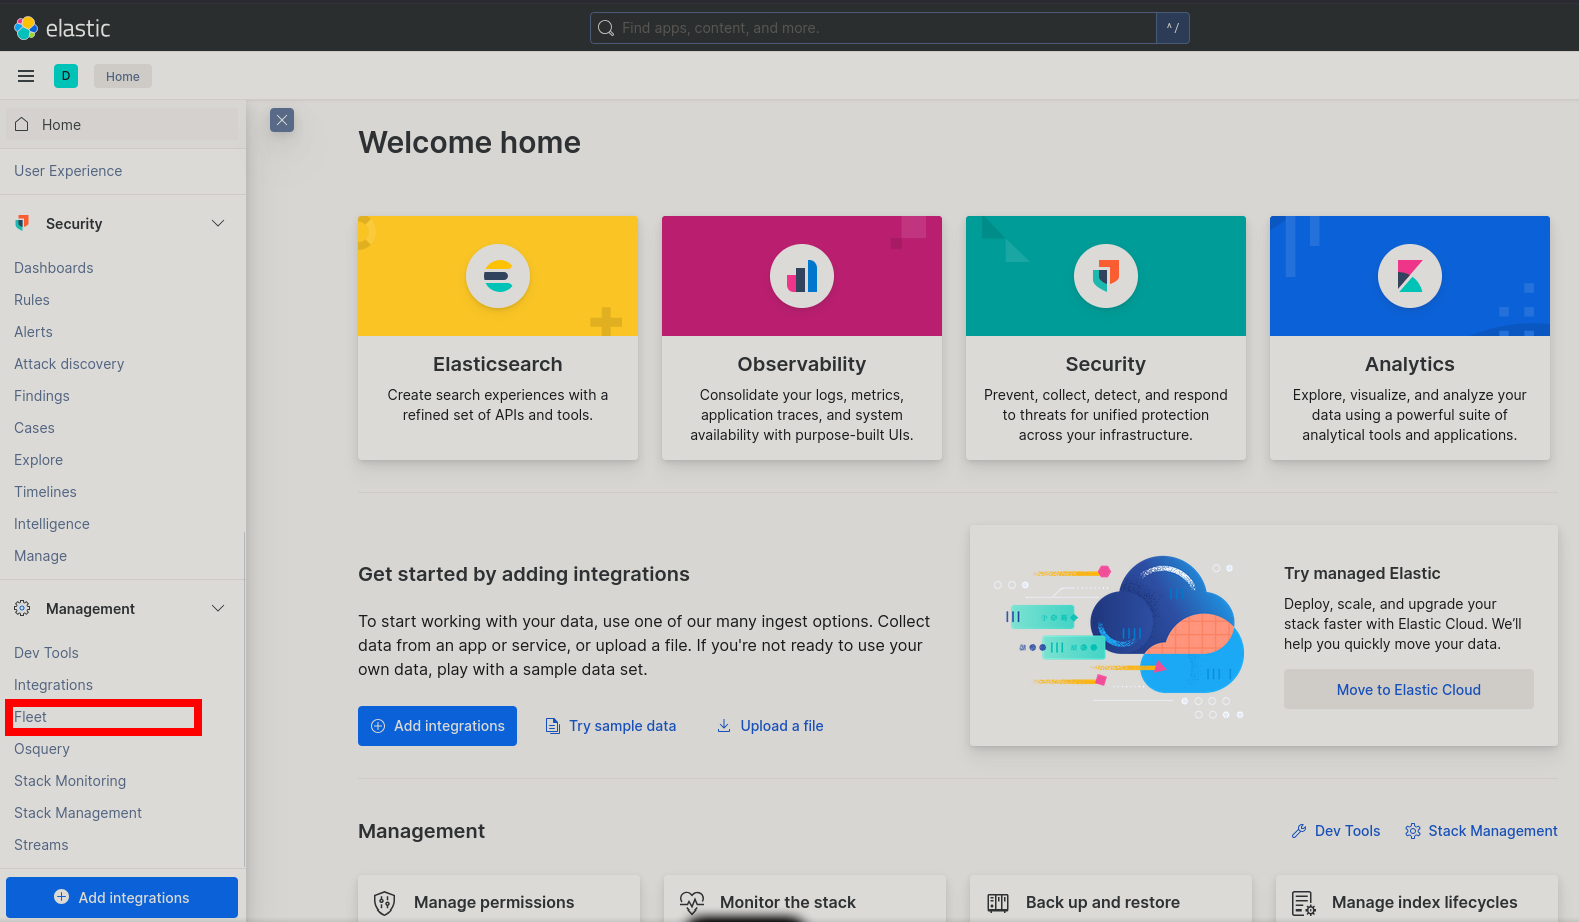Click the Stack Management gear icon
Screen dimensions: 1579x922
click(x=1413, y=831)
